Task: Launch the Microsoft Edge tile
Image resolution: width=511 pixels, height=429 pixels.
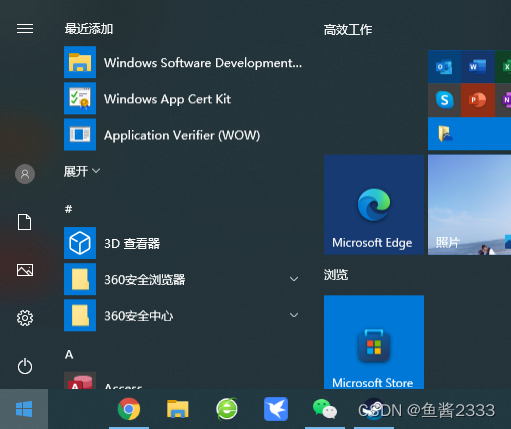Action: 374,205
